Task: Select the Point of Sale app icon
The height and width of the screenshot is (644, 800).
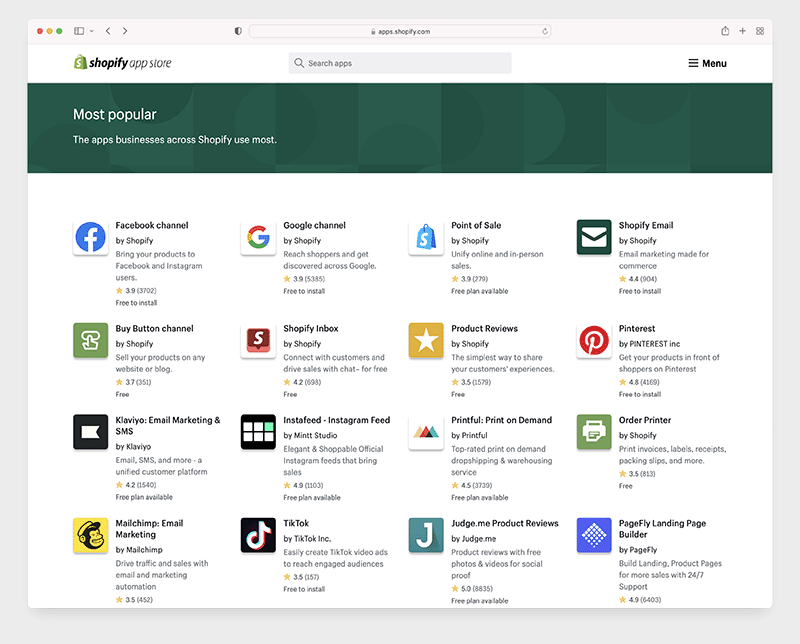Action: (426, 237)
